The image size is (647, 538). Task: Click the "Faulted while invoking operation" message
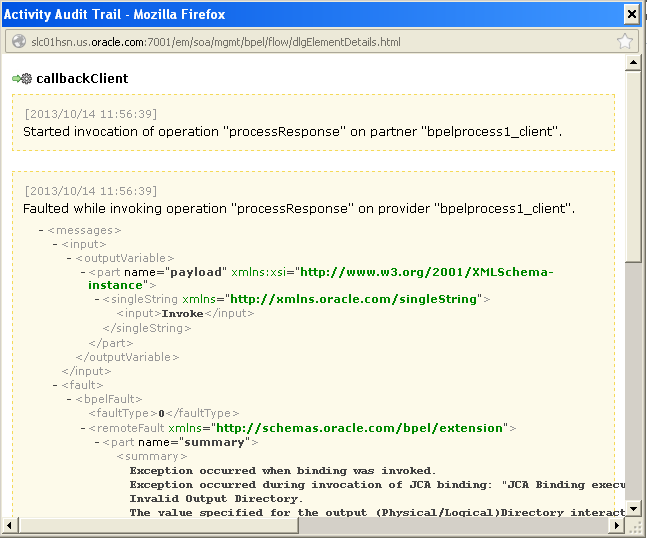[x=299, y=208]
